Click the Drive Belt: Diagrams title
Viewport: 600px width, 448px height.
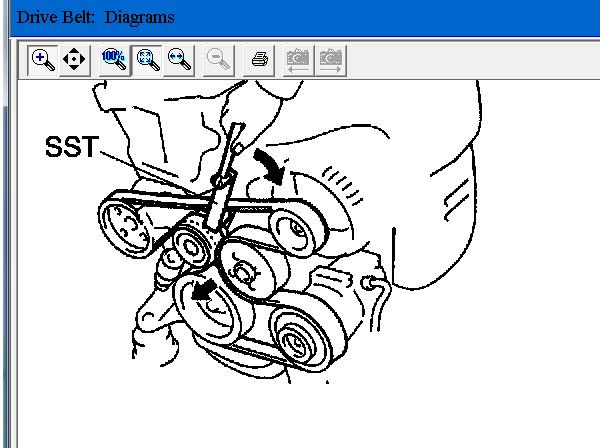click(x=96, y=18)
